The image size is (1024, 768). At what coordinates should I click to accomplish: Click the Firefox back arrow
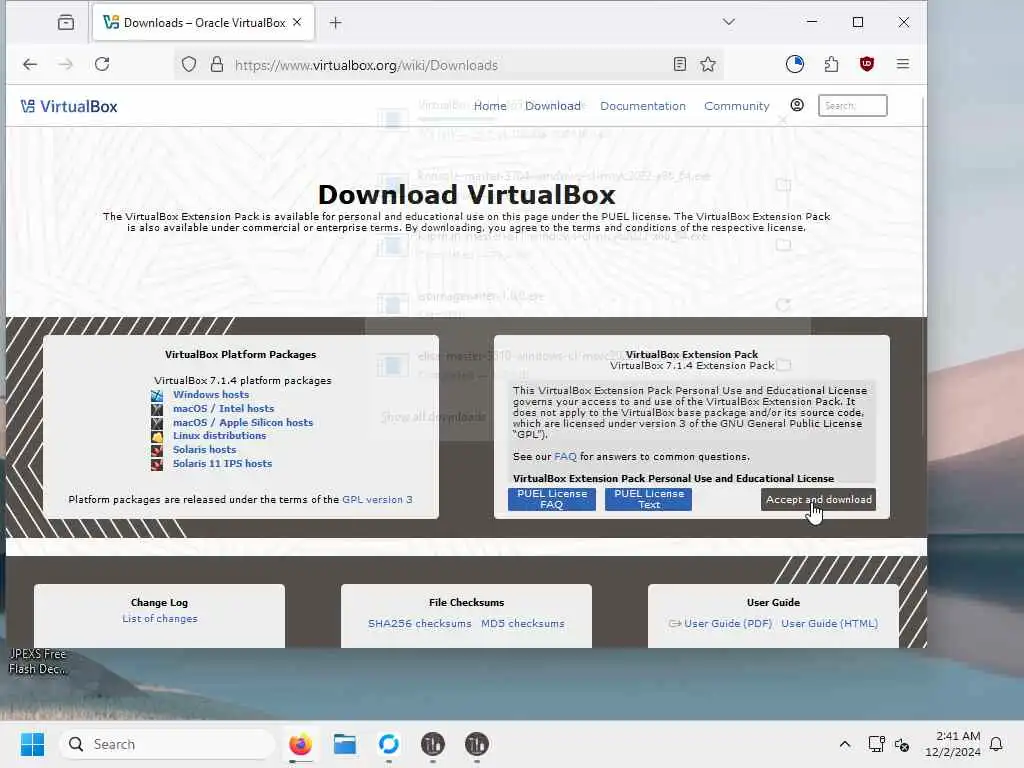(30, 64)
